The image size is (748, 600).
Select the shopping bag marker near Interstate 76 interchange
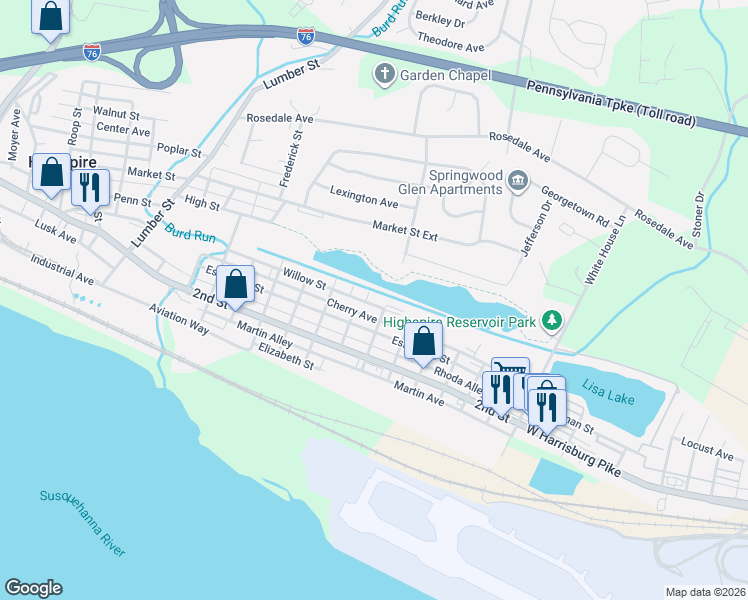click(x=51, y=20)
